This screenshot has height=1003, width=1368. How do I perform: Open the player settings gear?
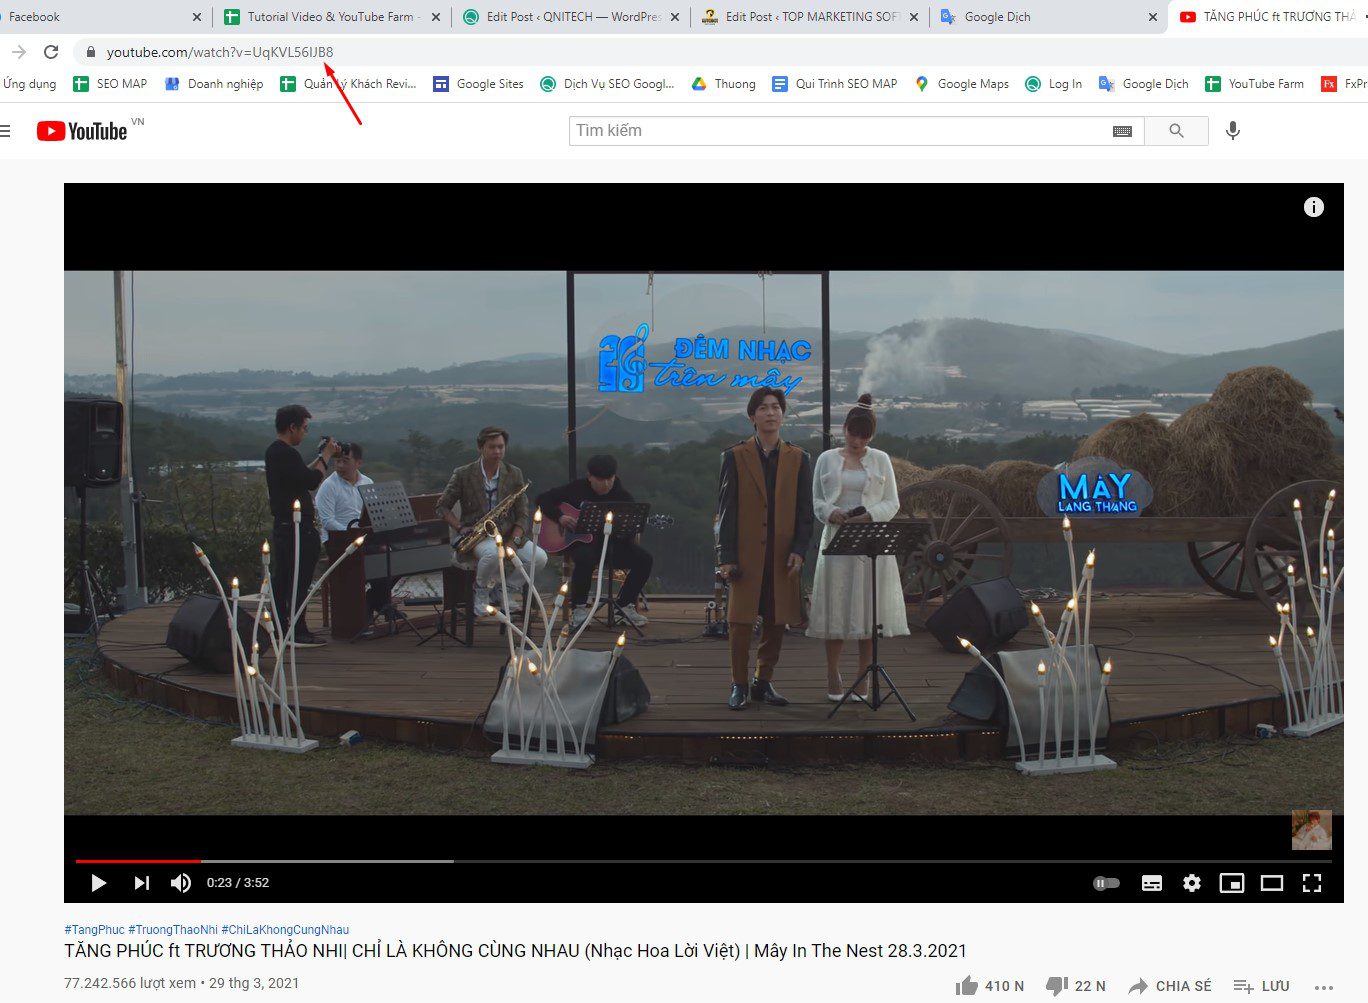click(x=1192, y=883)
